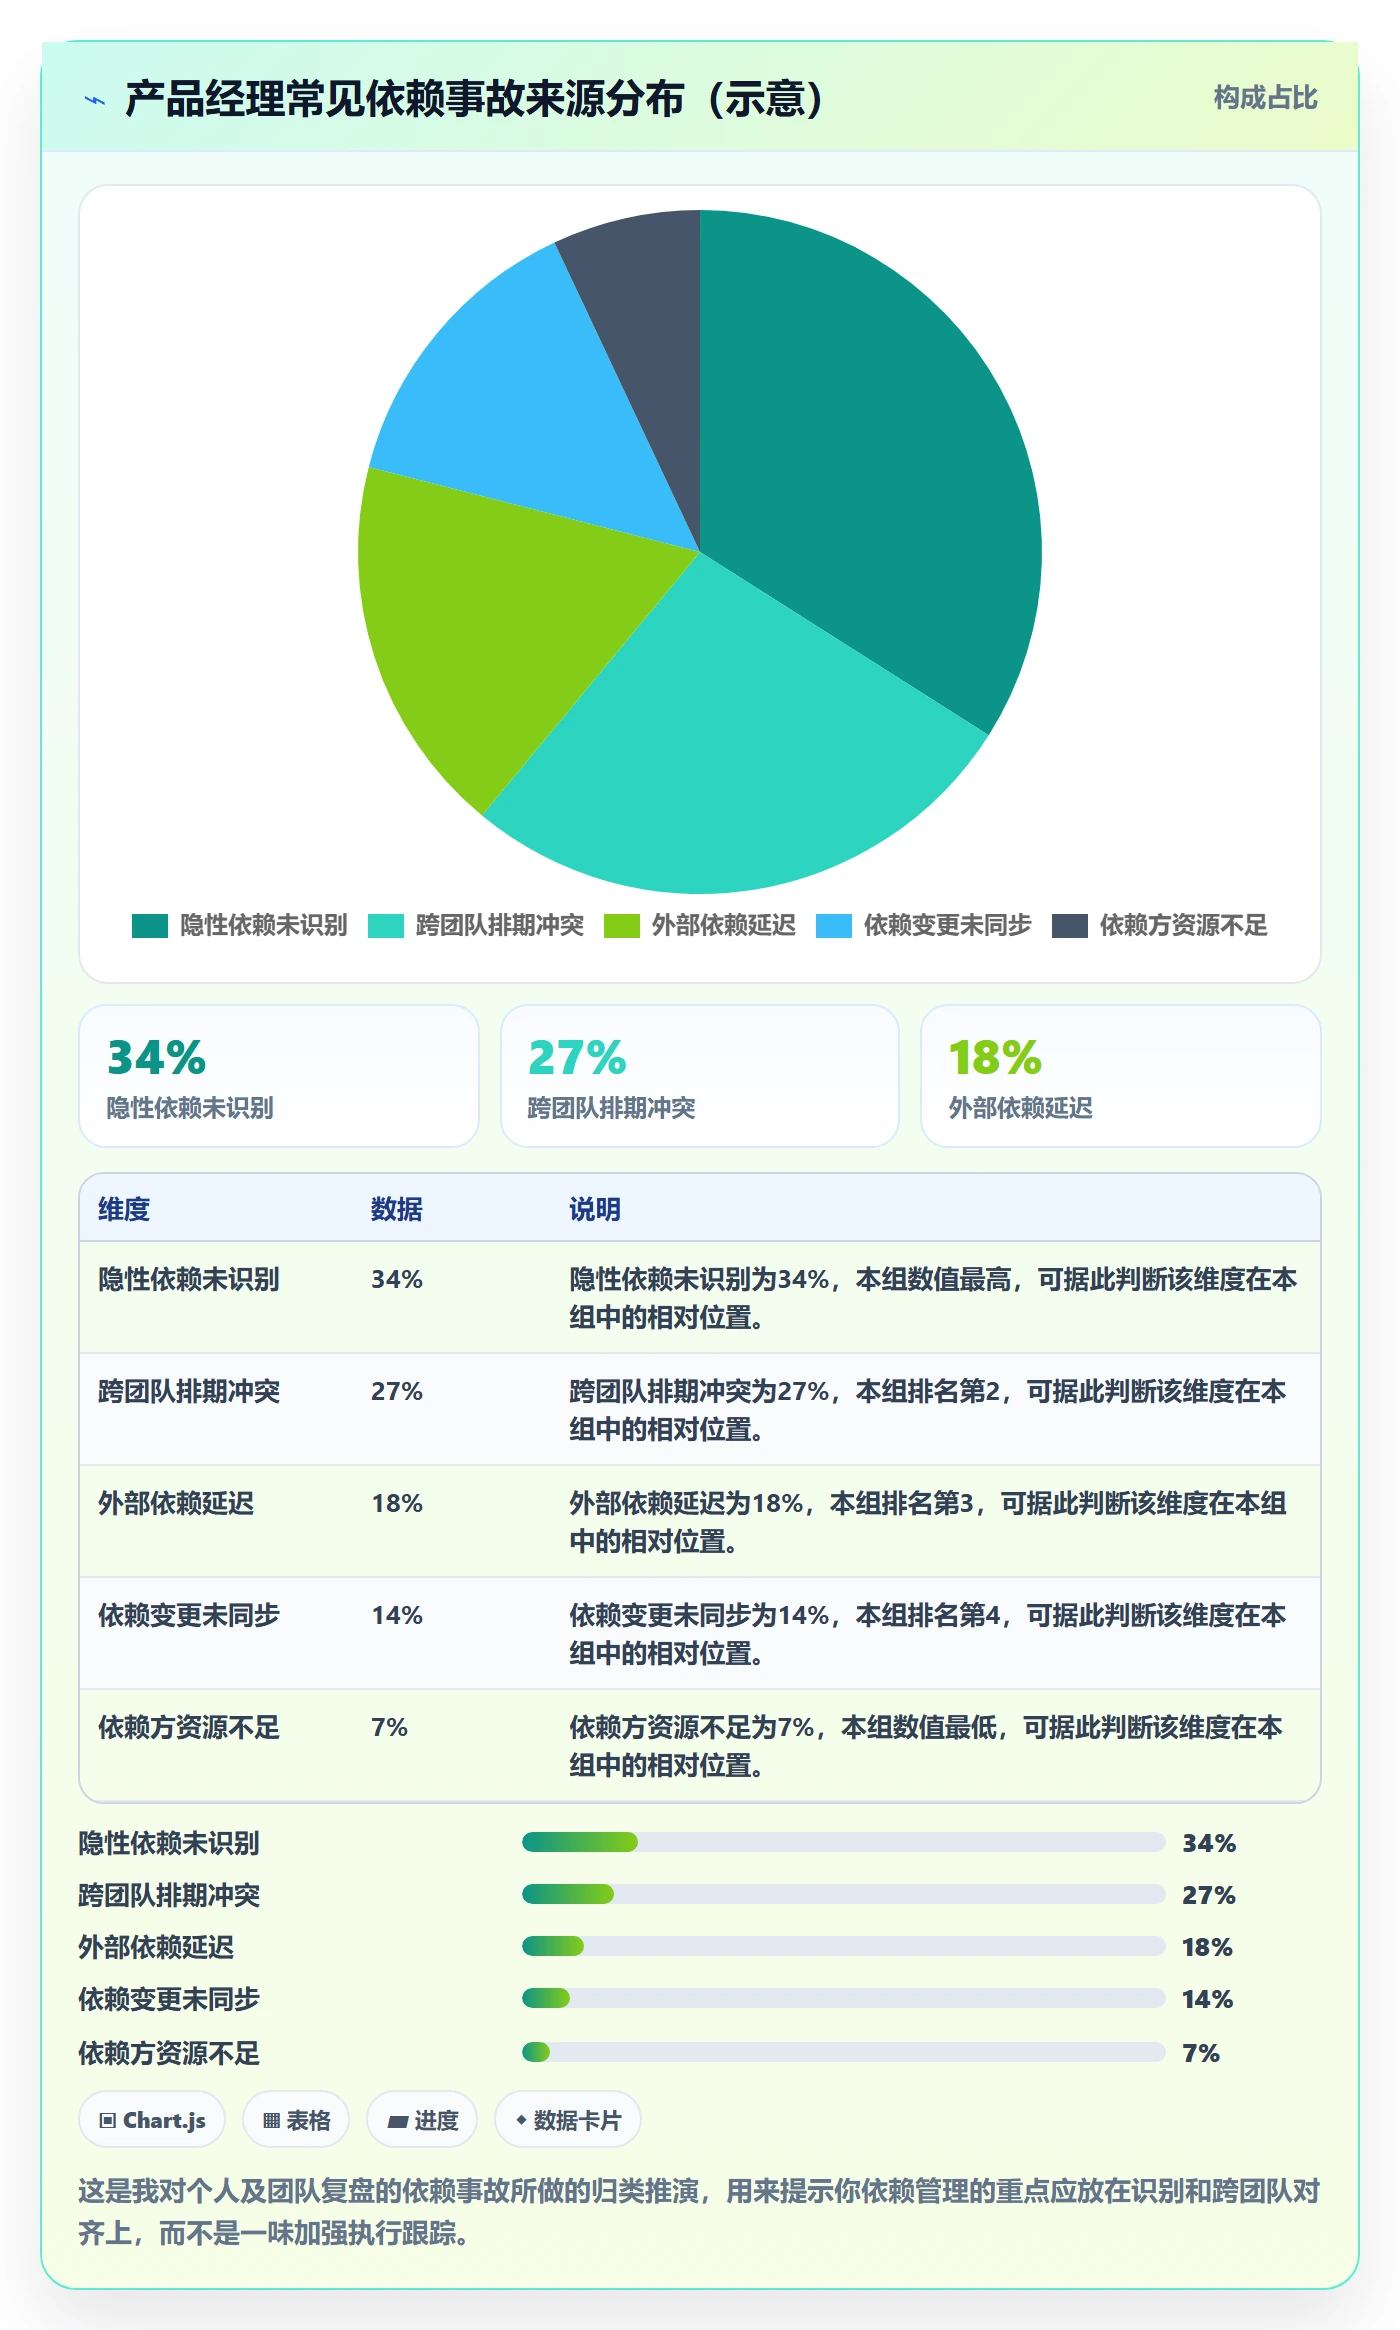Screen dimensions: 1400x2330
Task: Click the 隐性依赖未识别 progress bar
Action: (x=843, y=1842)
